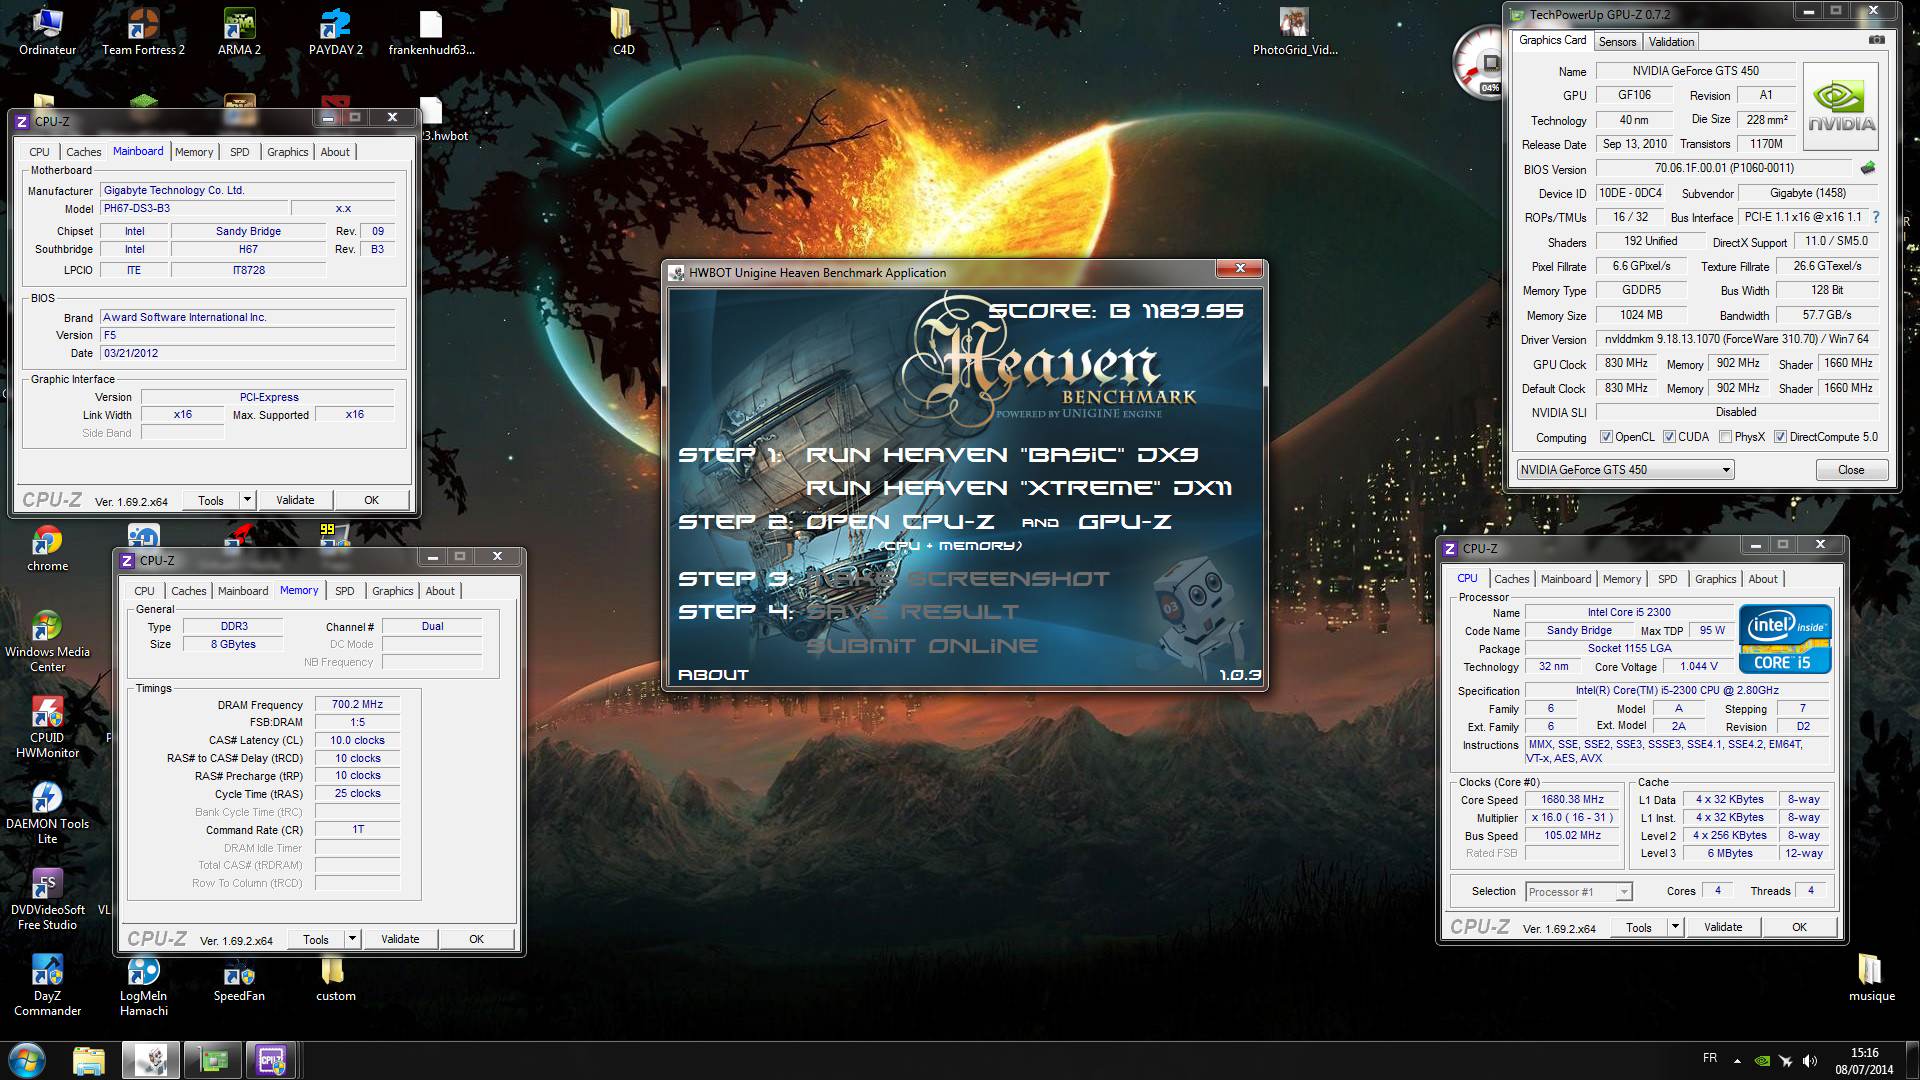Click the bus interface question mark
Screen dimensions: 1920x1080
(x=1876, y=217)
